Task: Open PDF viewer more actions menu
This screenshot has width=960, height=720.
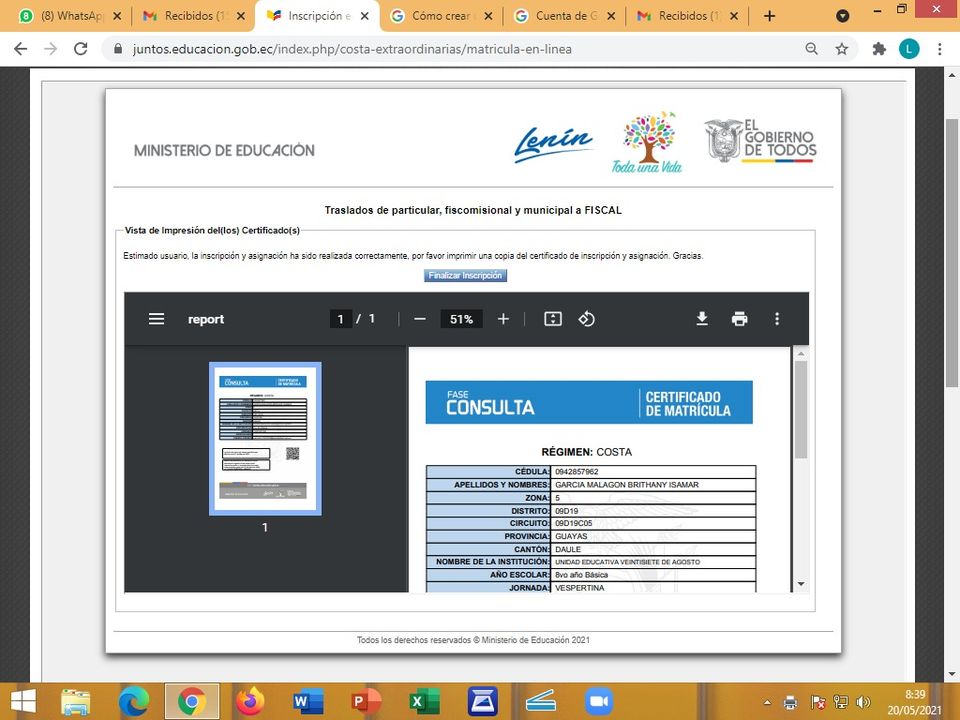Action: tap(777, 319)
